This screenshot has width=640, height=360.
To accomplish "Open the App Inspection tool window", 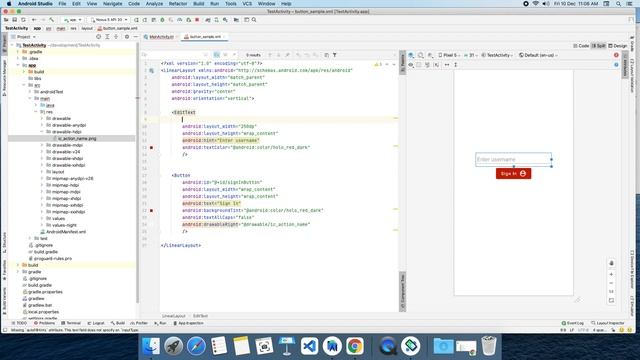I will [188, 323].
